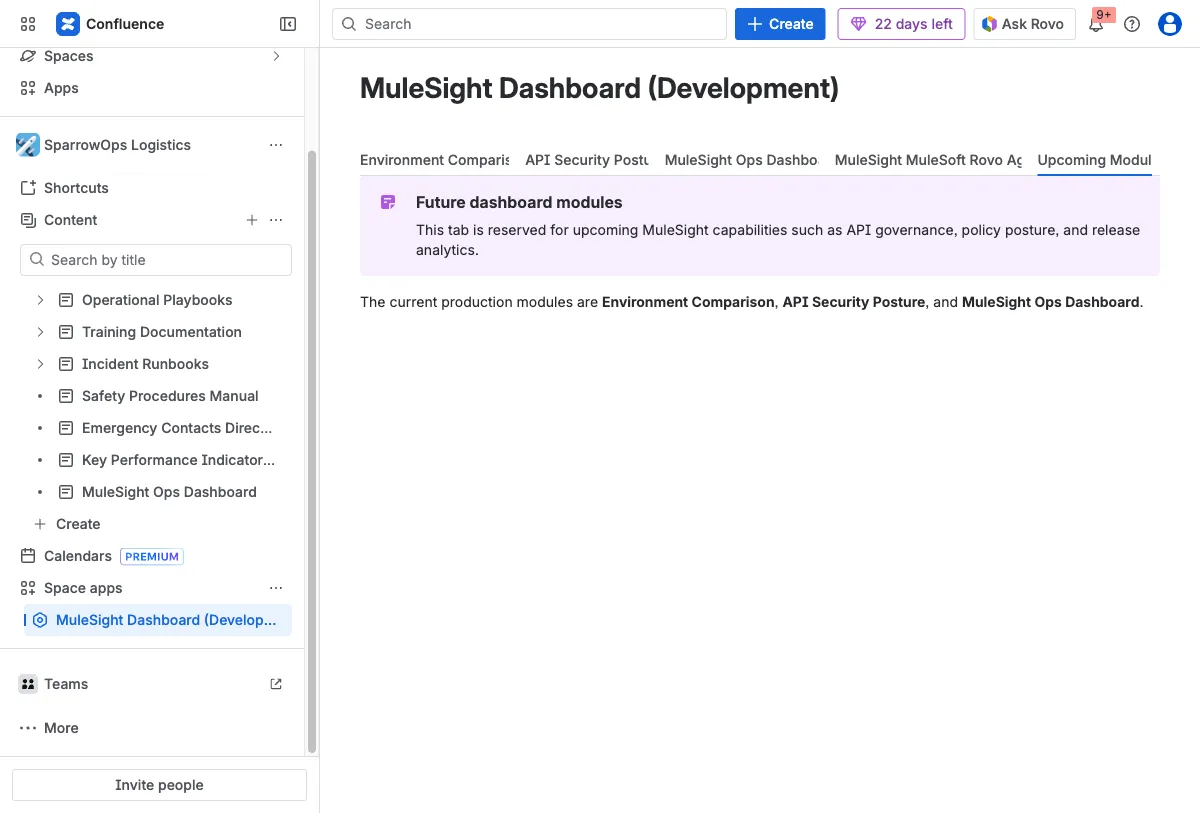Click the Confluence logo icon
Screen dimensions: 1200x813
click(67, 24)
